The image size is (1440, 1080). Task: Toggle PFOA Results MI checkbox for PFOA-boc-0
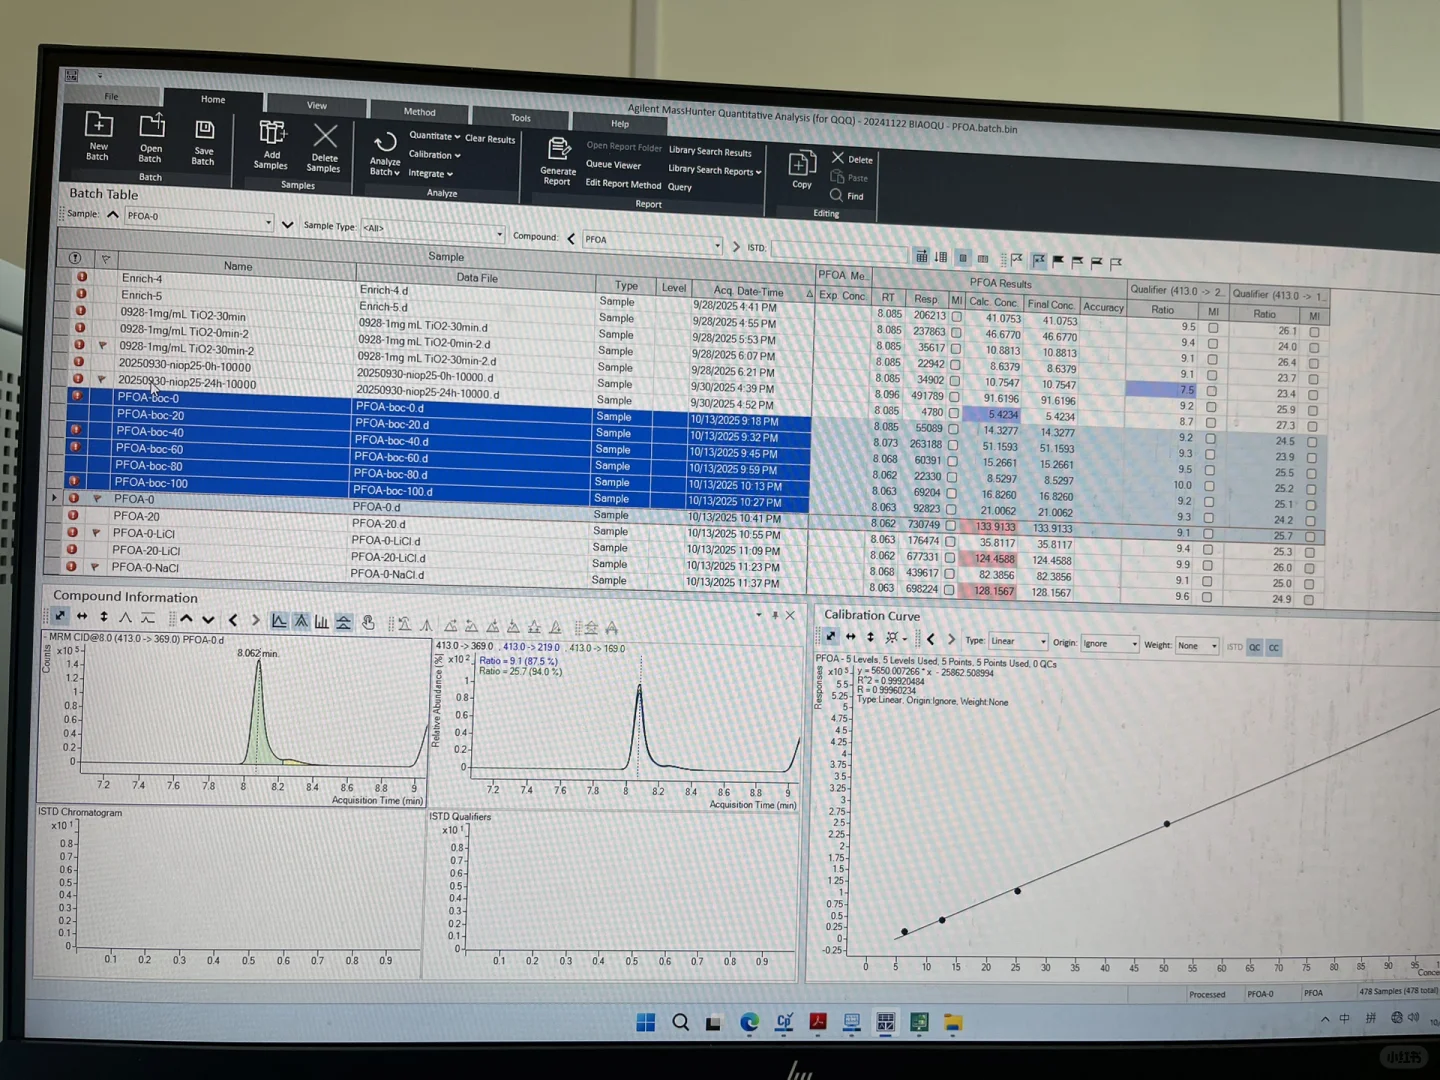pos(954,429)
